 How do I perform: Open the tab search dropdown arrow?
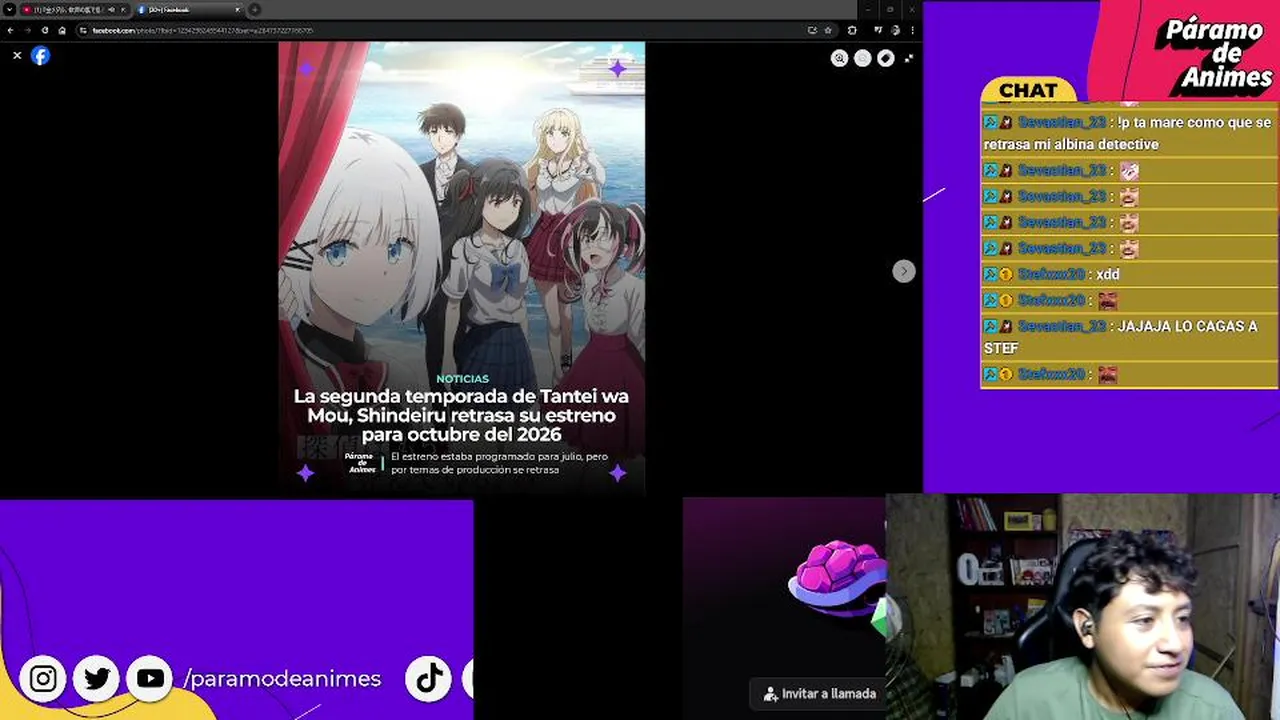click(x=9, y=10)
